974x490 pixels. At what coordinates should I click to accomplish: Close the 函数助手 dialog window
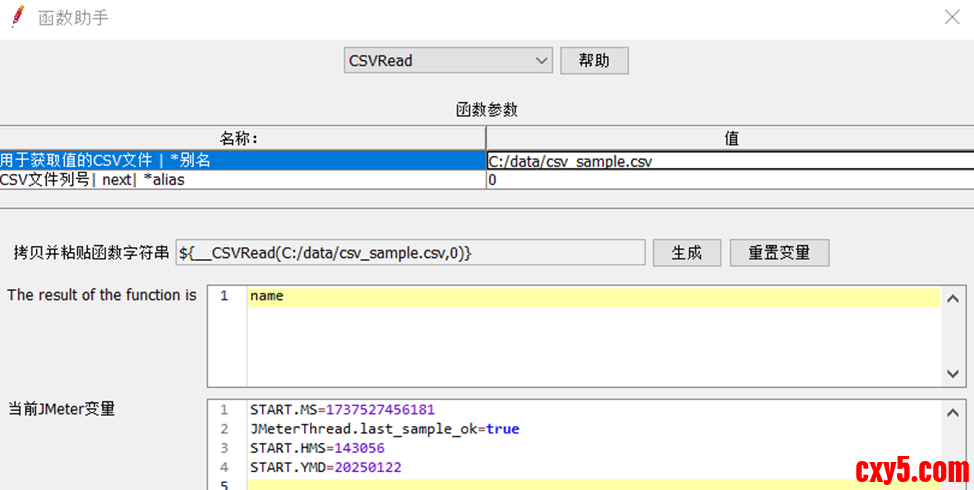[953, 17]
